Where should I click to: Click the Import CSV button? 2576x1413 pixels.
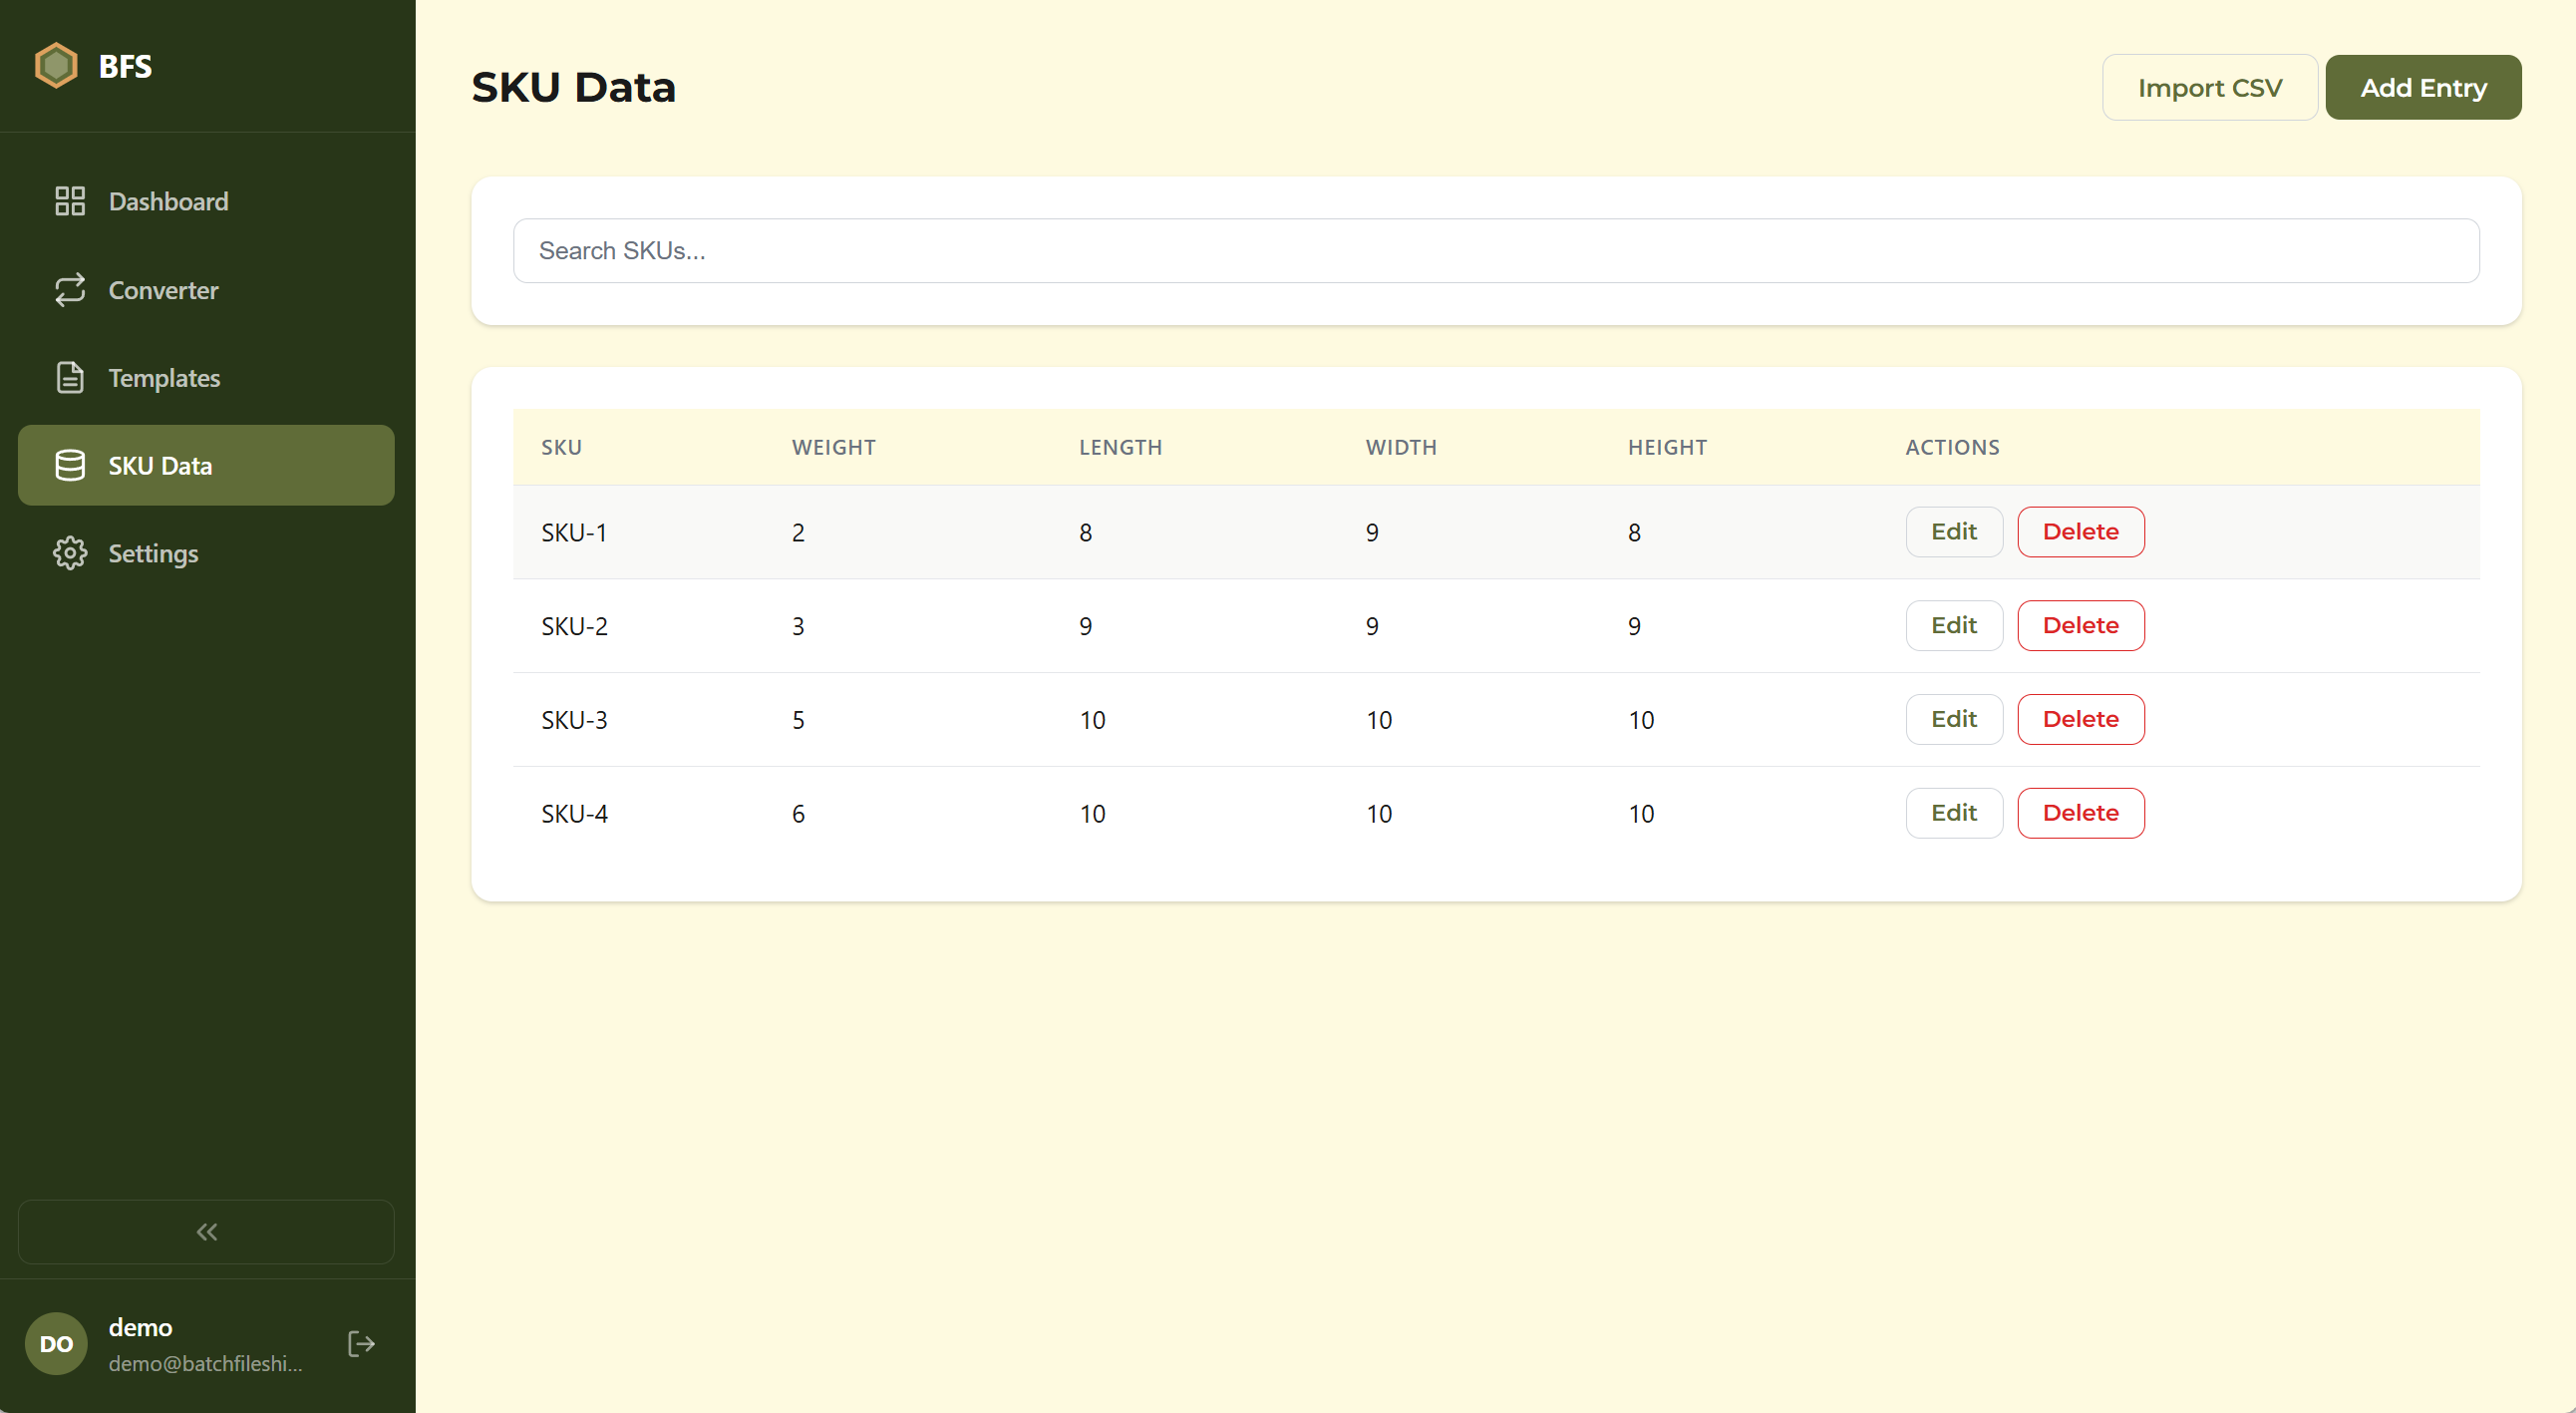(x=2210, y=87)
